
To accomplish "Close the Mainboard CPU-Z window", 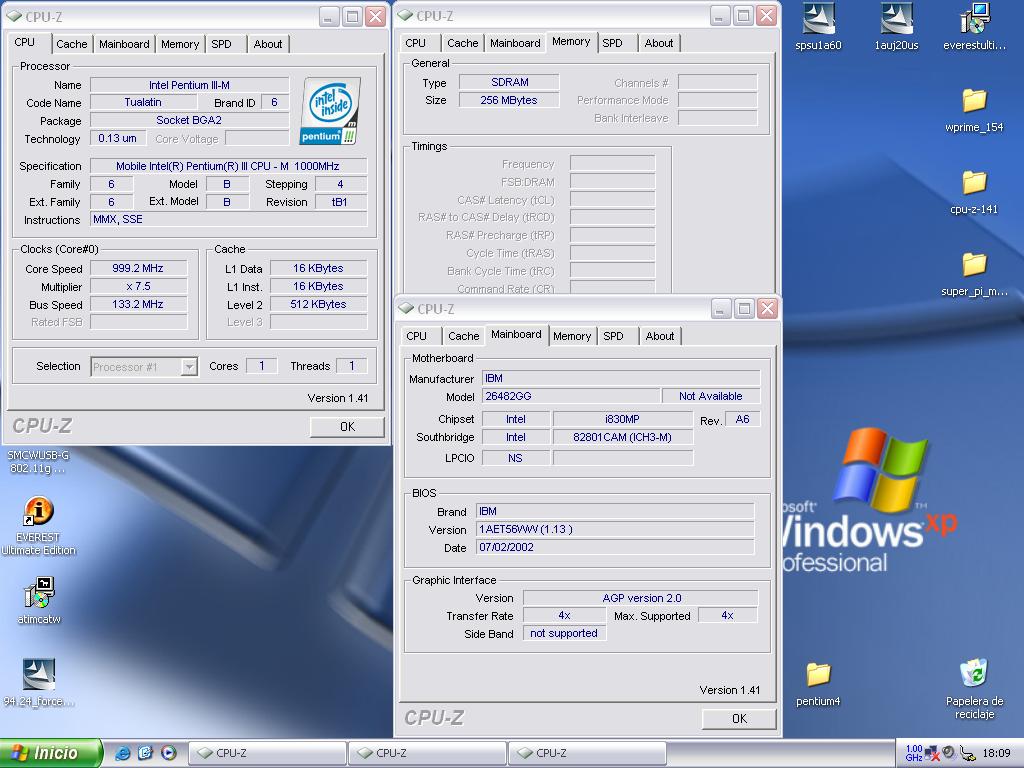I will click(767, 308).
